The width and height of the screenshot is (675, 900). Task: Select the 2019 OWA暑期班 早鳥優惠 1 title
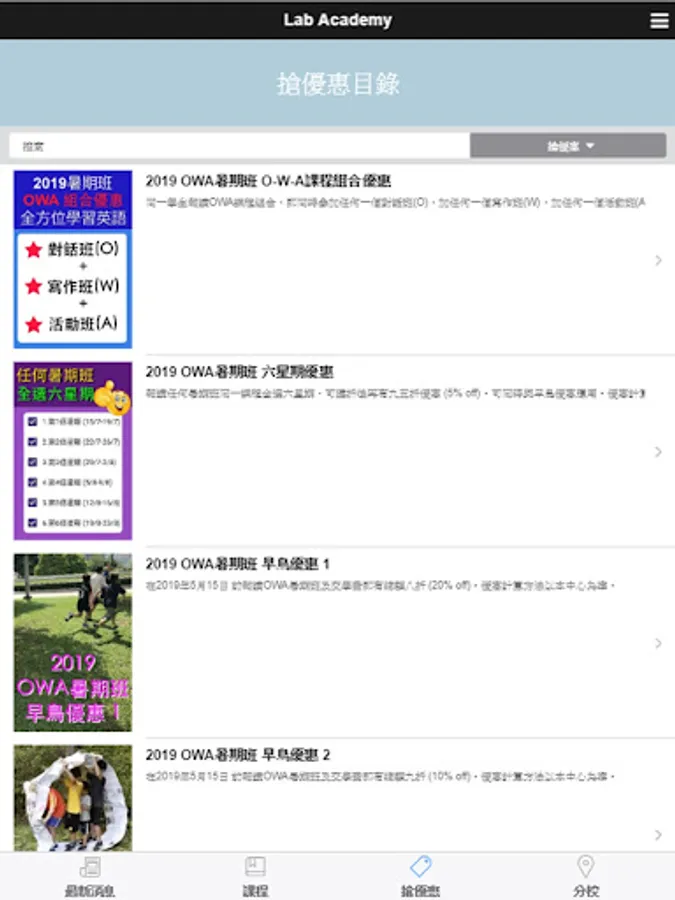[x=238, y=564]
